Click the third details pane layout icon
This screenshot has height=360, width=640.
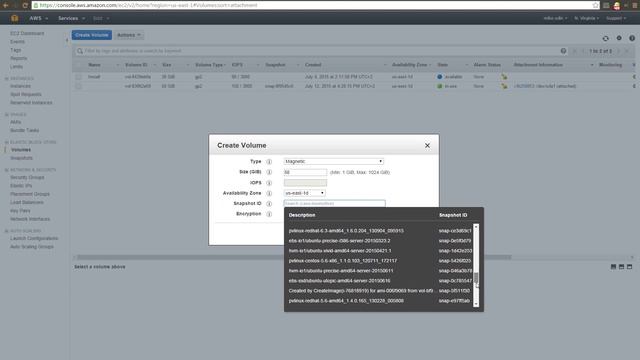coord(629,267)
